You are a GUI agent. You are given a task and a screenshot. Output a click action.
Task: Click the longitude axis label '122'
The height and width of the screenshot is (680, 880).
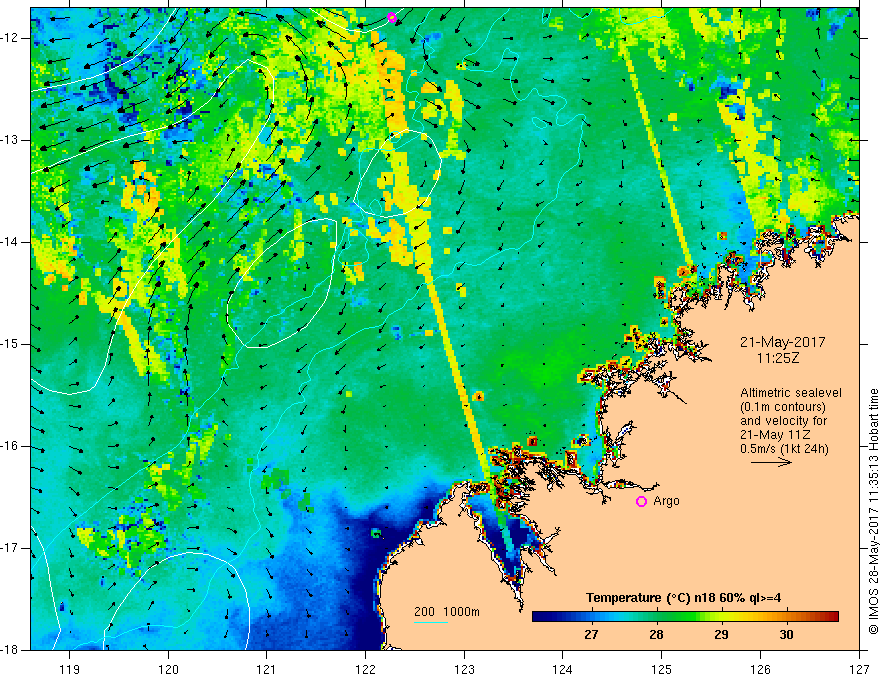click(x=365, y=669)
